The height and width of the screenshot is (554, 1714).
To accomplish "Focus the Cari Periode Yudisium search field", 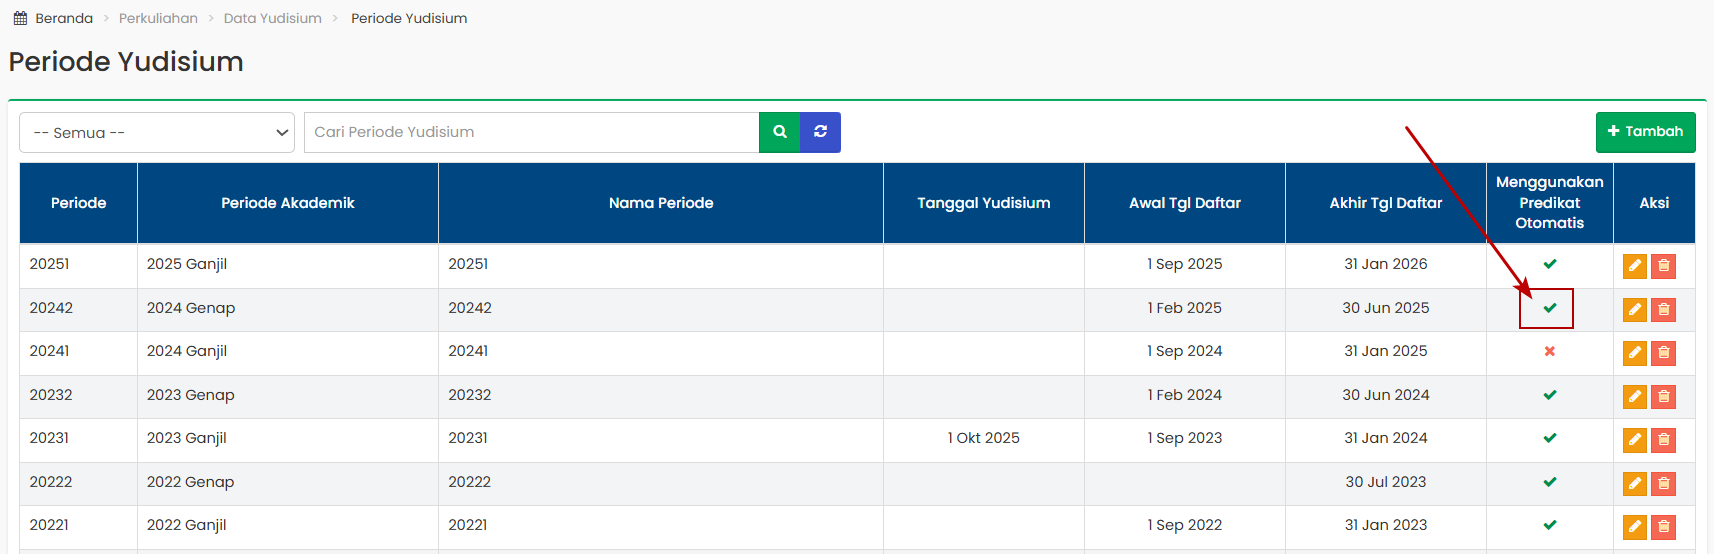I will 531,132.
